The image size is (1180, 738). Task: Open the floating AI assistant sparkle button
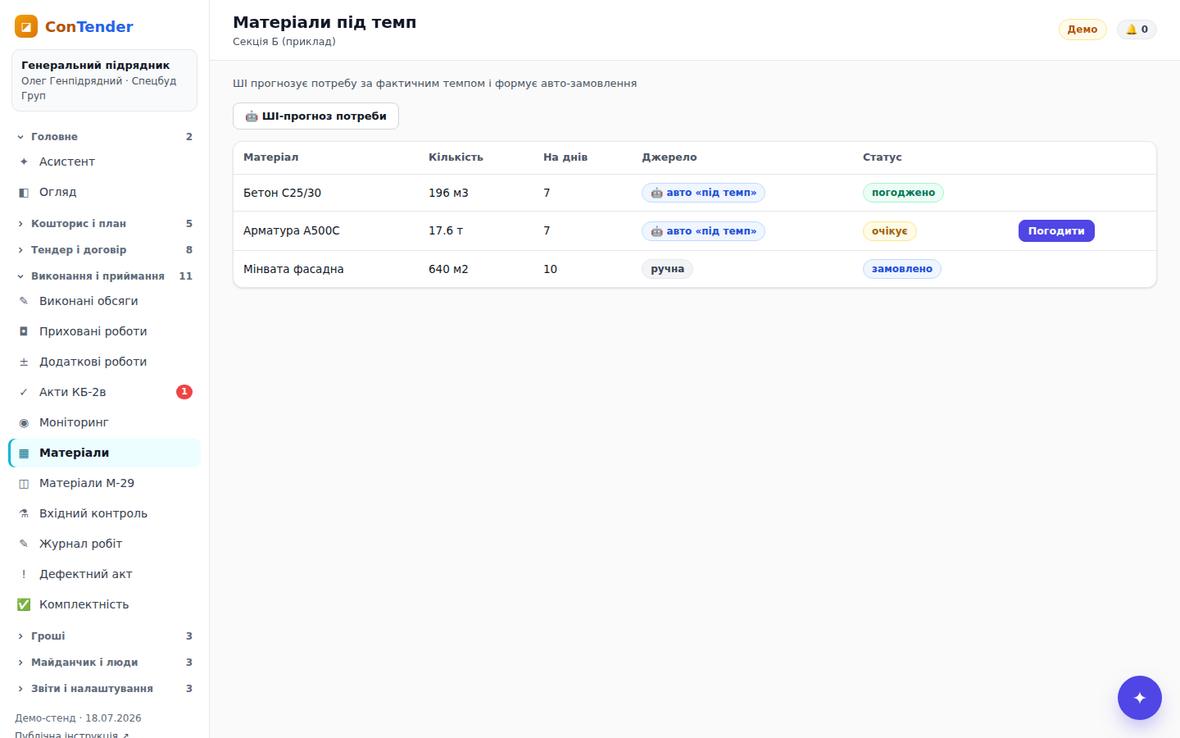[x=1139, y=697]
